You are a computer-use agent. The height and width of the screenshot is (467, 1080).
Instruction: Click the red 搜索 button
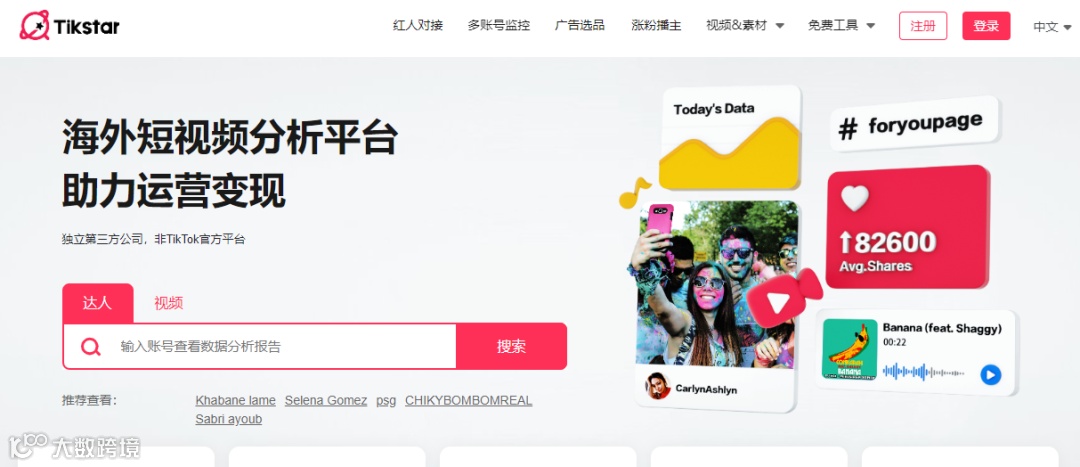pyautogui.click(x=512, y=346)
